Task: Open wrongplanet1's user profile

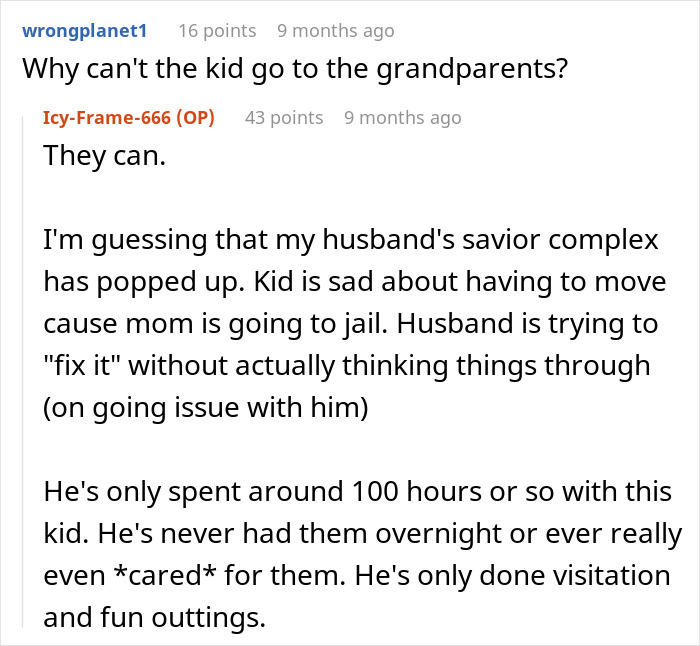Action: coord(84,31)
